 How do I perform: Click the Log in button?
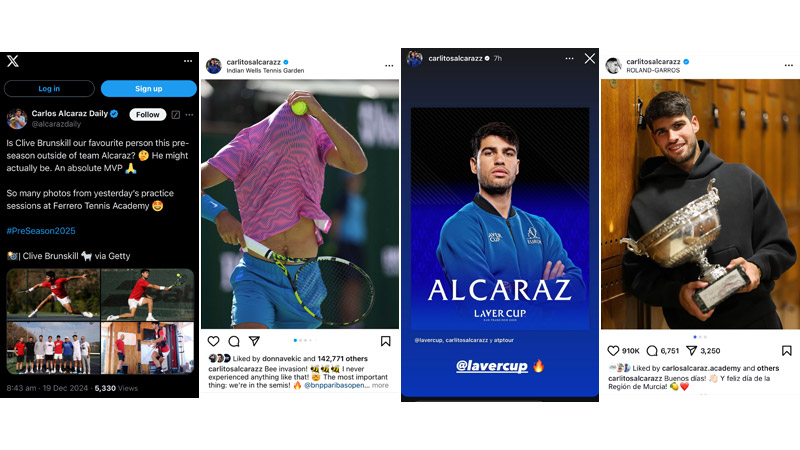49,88
